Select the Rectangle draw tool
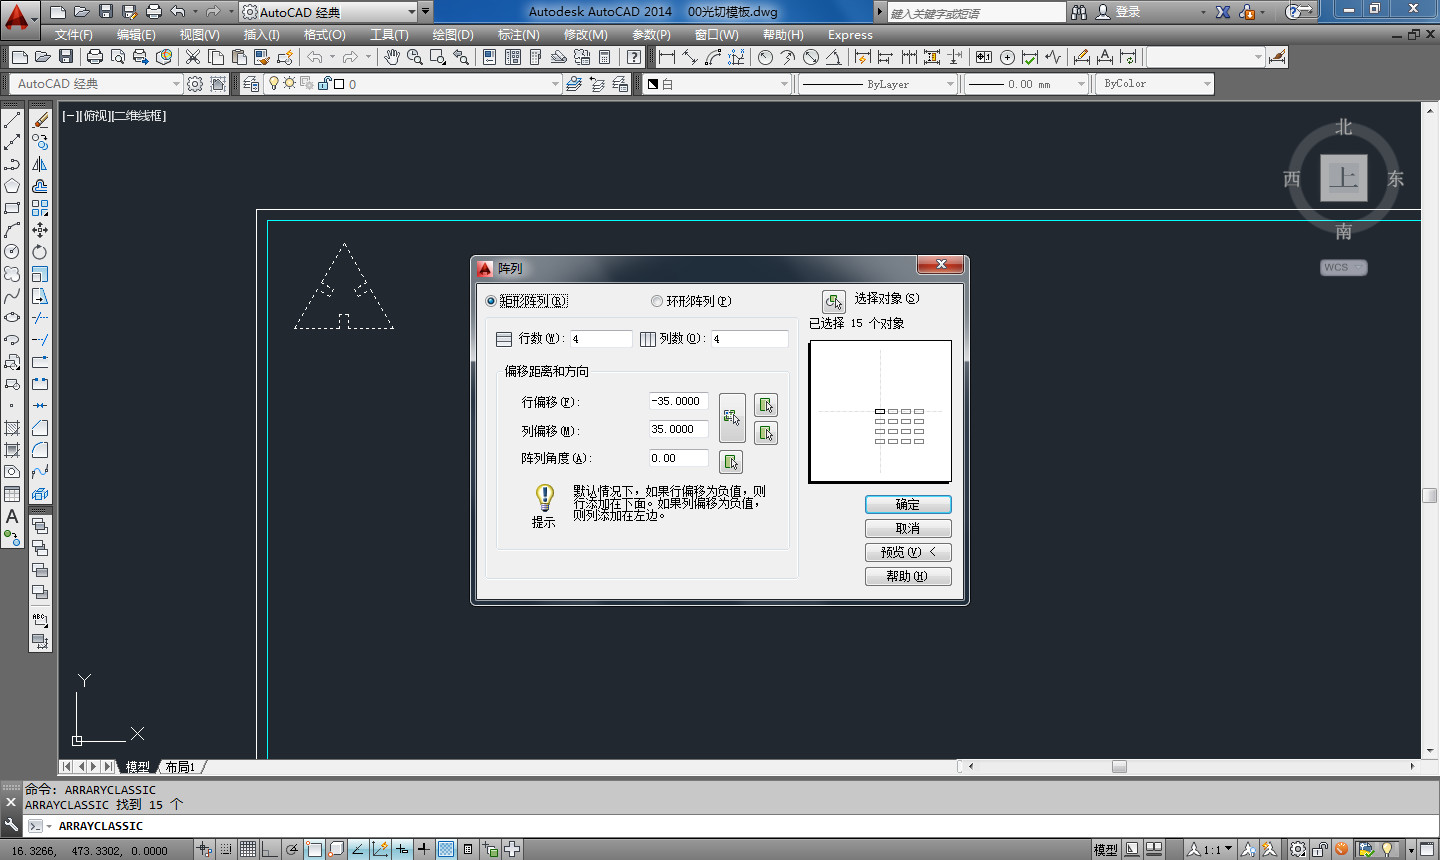The width and height of the screenshot is (1440, 860). (12, 208)
